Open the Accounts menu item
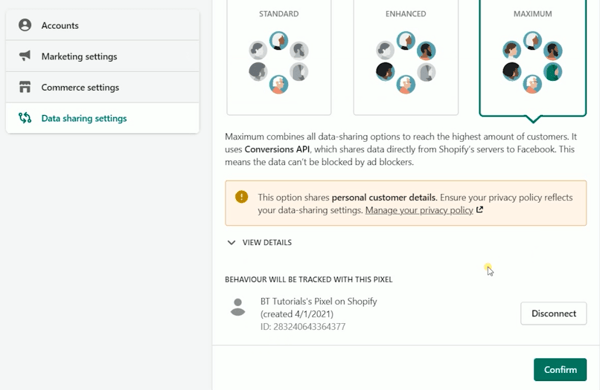600x390 pixels. (x=103, y=25)
